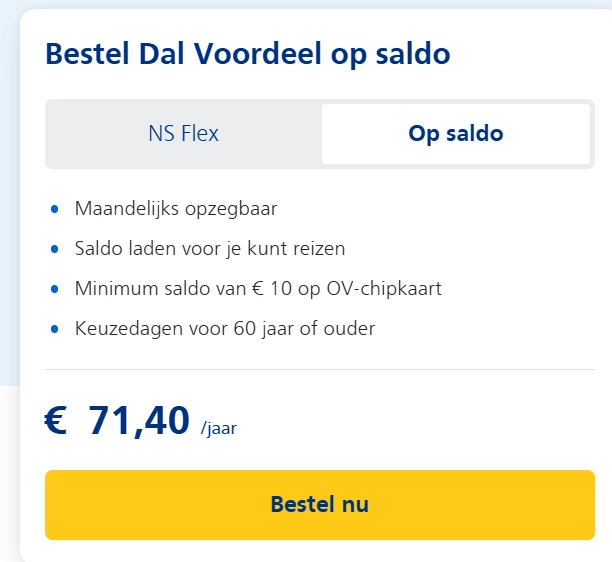Click the /jaar label next to the price
612x562 pixels.
coord(219,429)
